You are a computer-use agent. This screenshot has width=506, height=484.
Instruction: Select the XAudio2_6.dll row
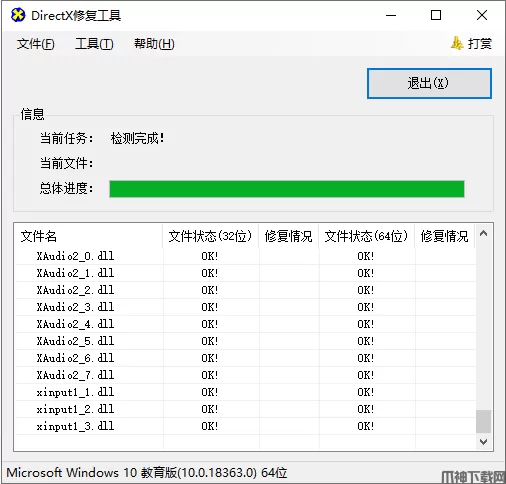click(x=245, y=358)
